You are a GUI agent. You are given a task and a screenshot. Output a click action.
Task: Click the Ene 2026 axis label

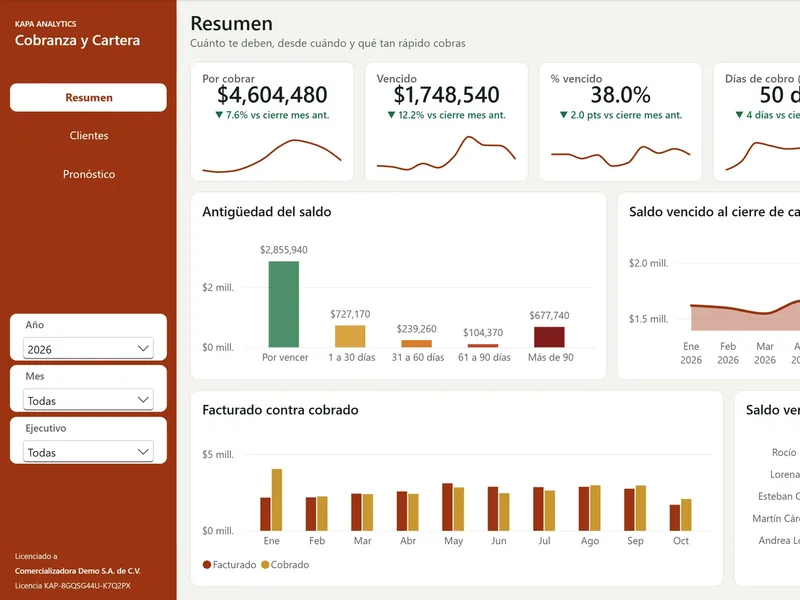tap(691, 353)
